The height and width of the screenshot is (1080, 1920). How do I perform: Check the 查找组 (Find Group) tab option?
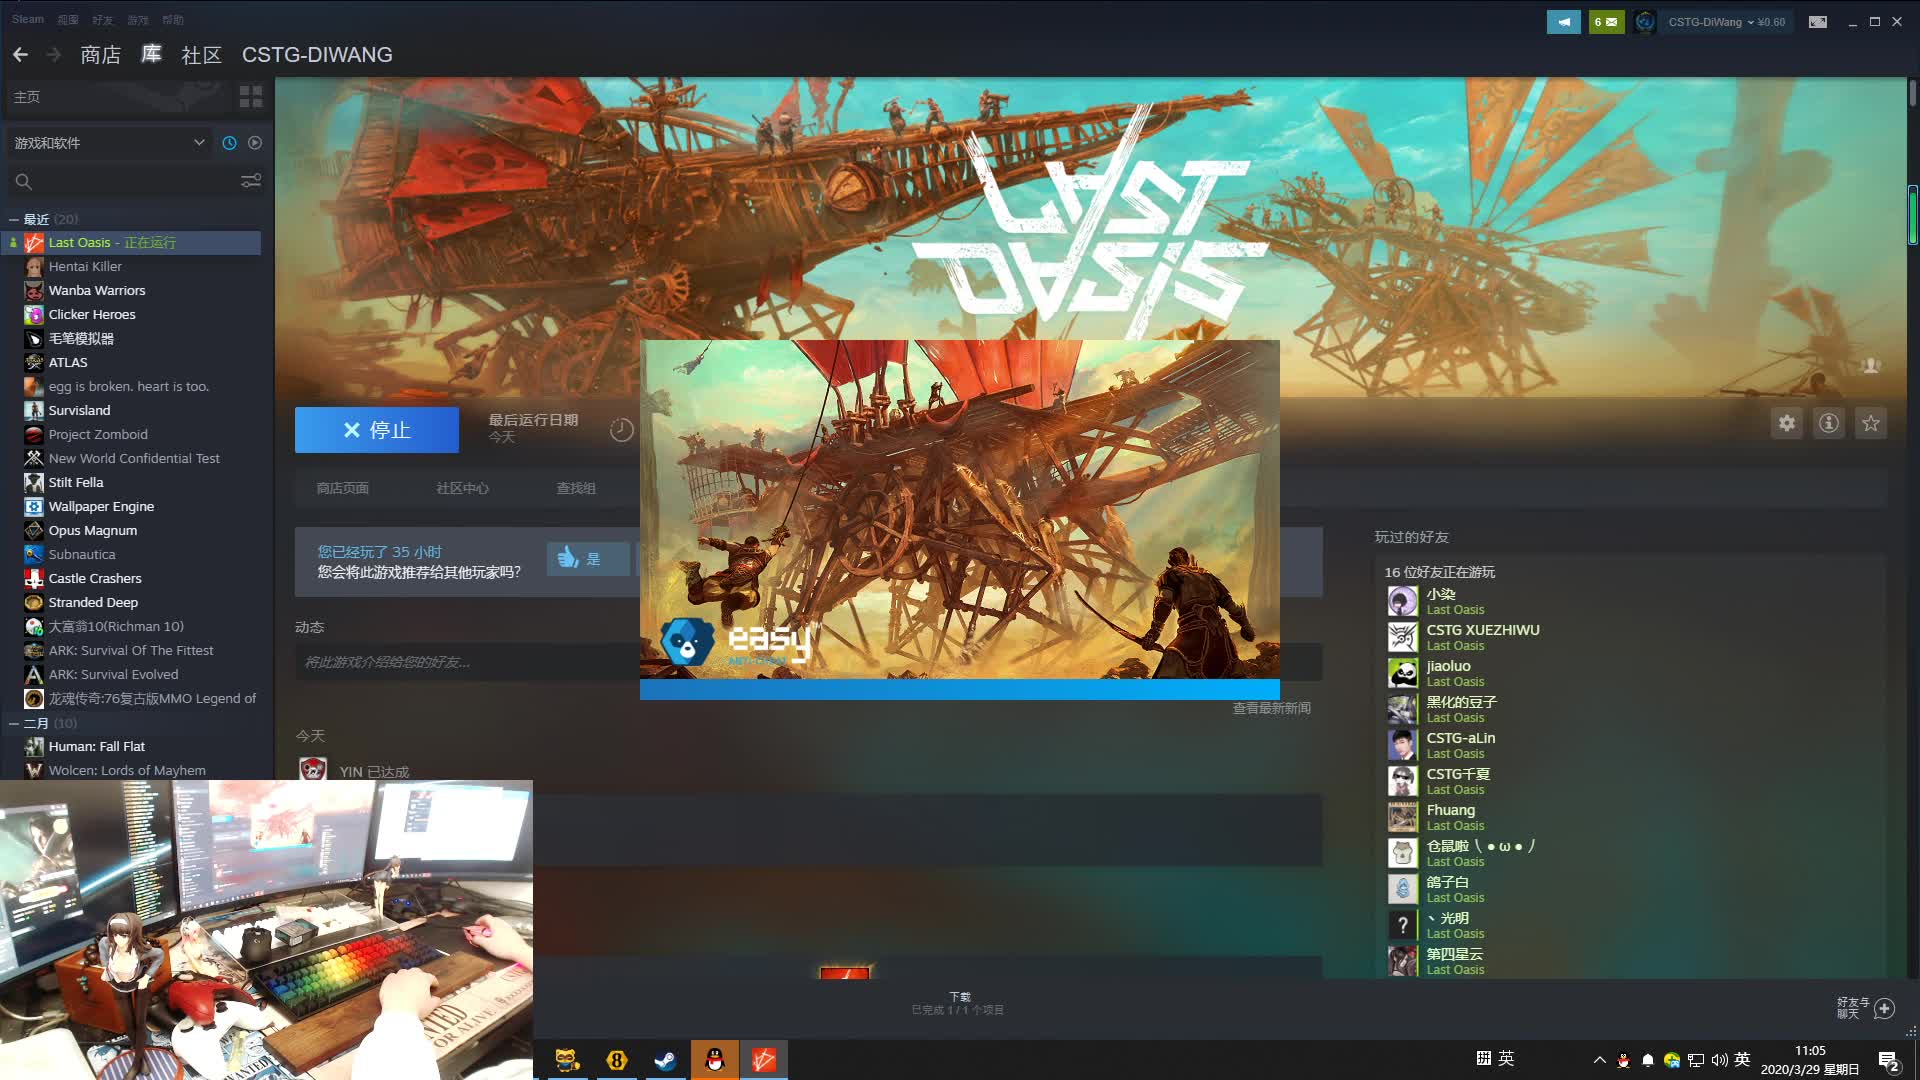[575, 488]
